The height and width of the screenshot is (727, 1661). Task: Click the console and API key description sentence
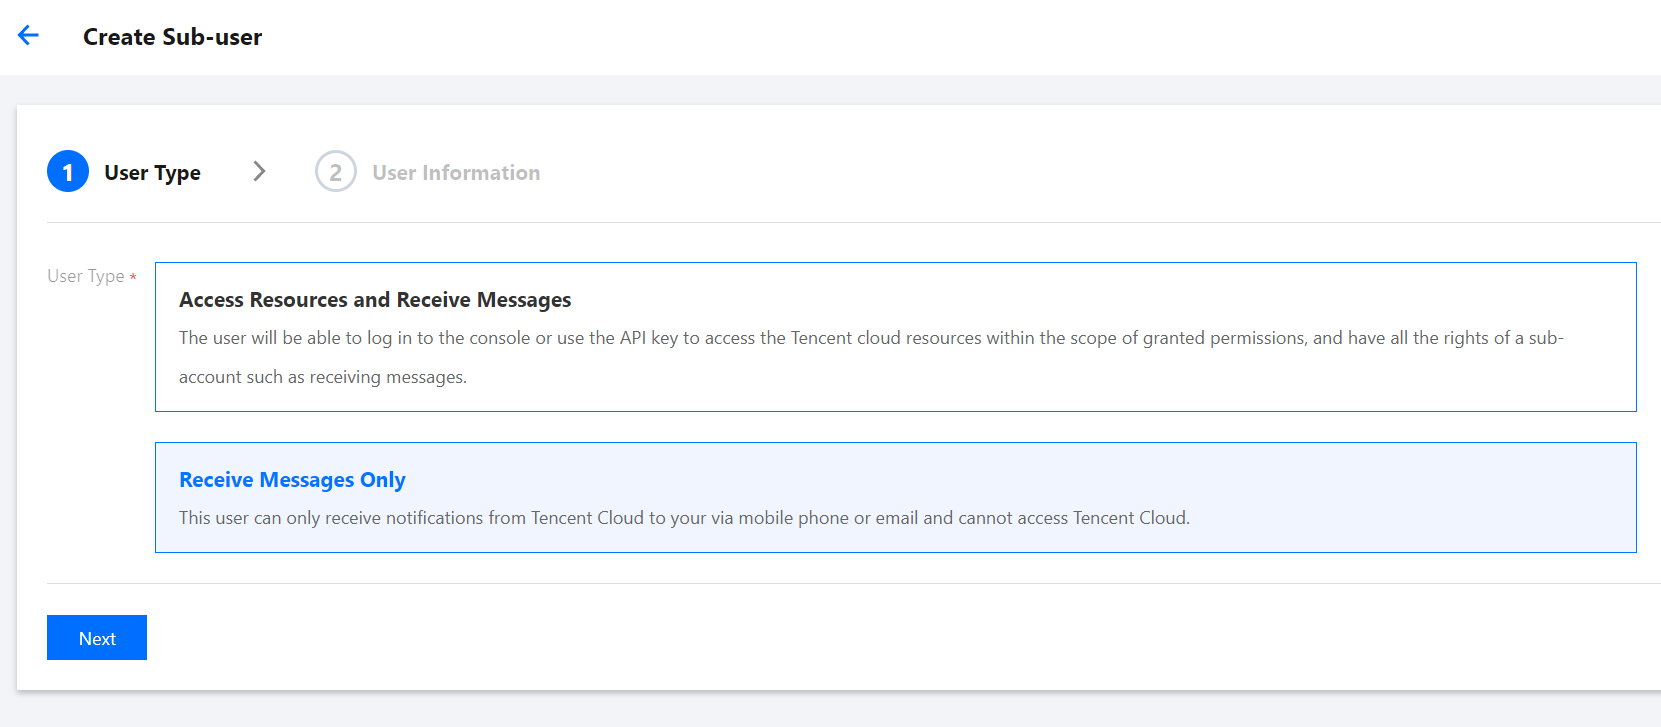coord(870,338)
